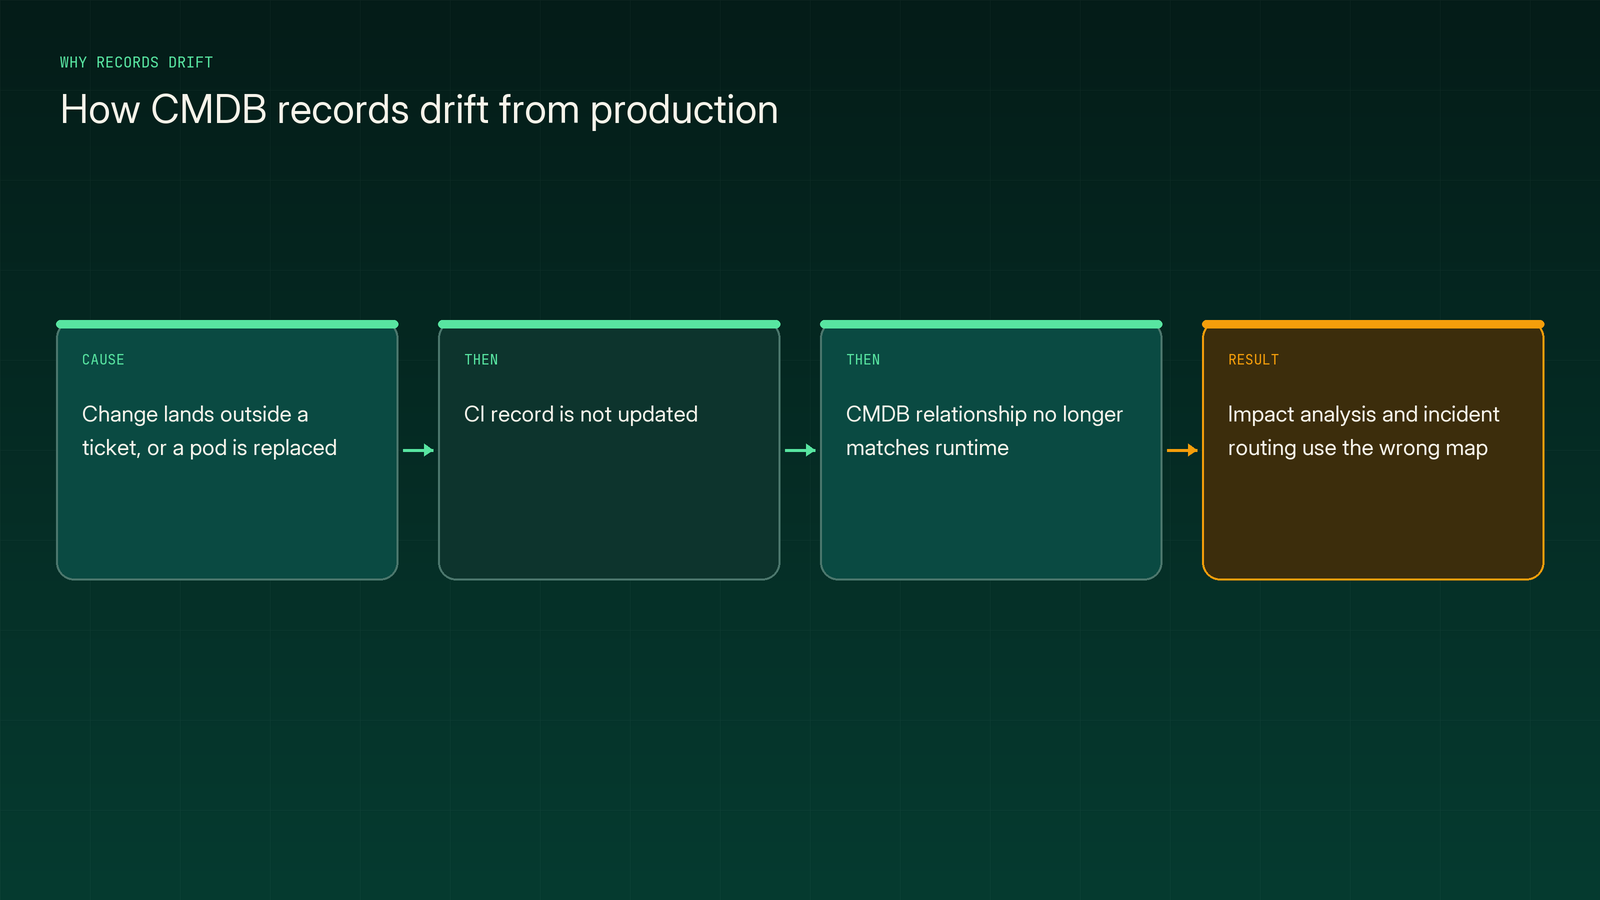1600x900 pixels.
Task: Click the THEN label above 'CMDB relationship no longer'
Action: 863,360
